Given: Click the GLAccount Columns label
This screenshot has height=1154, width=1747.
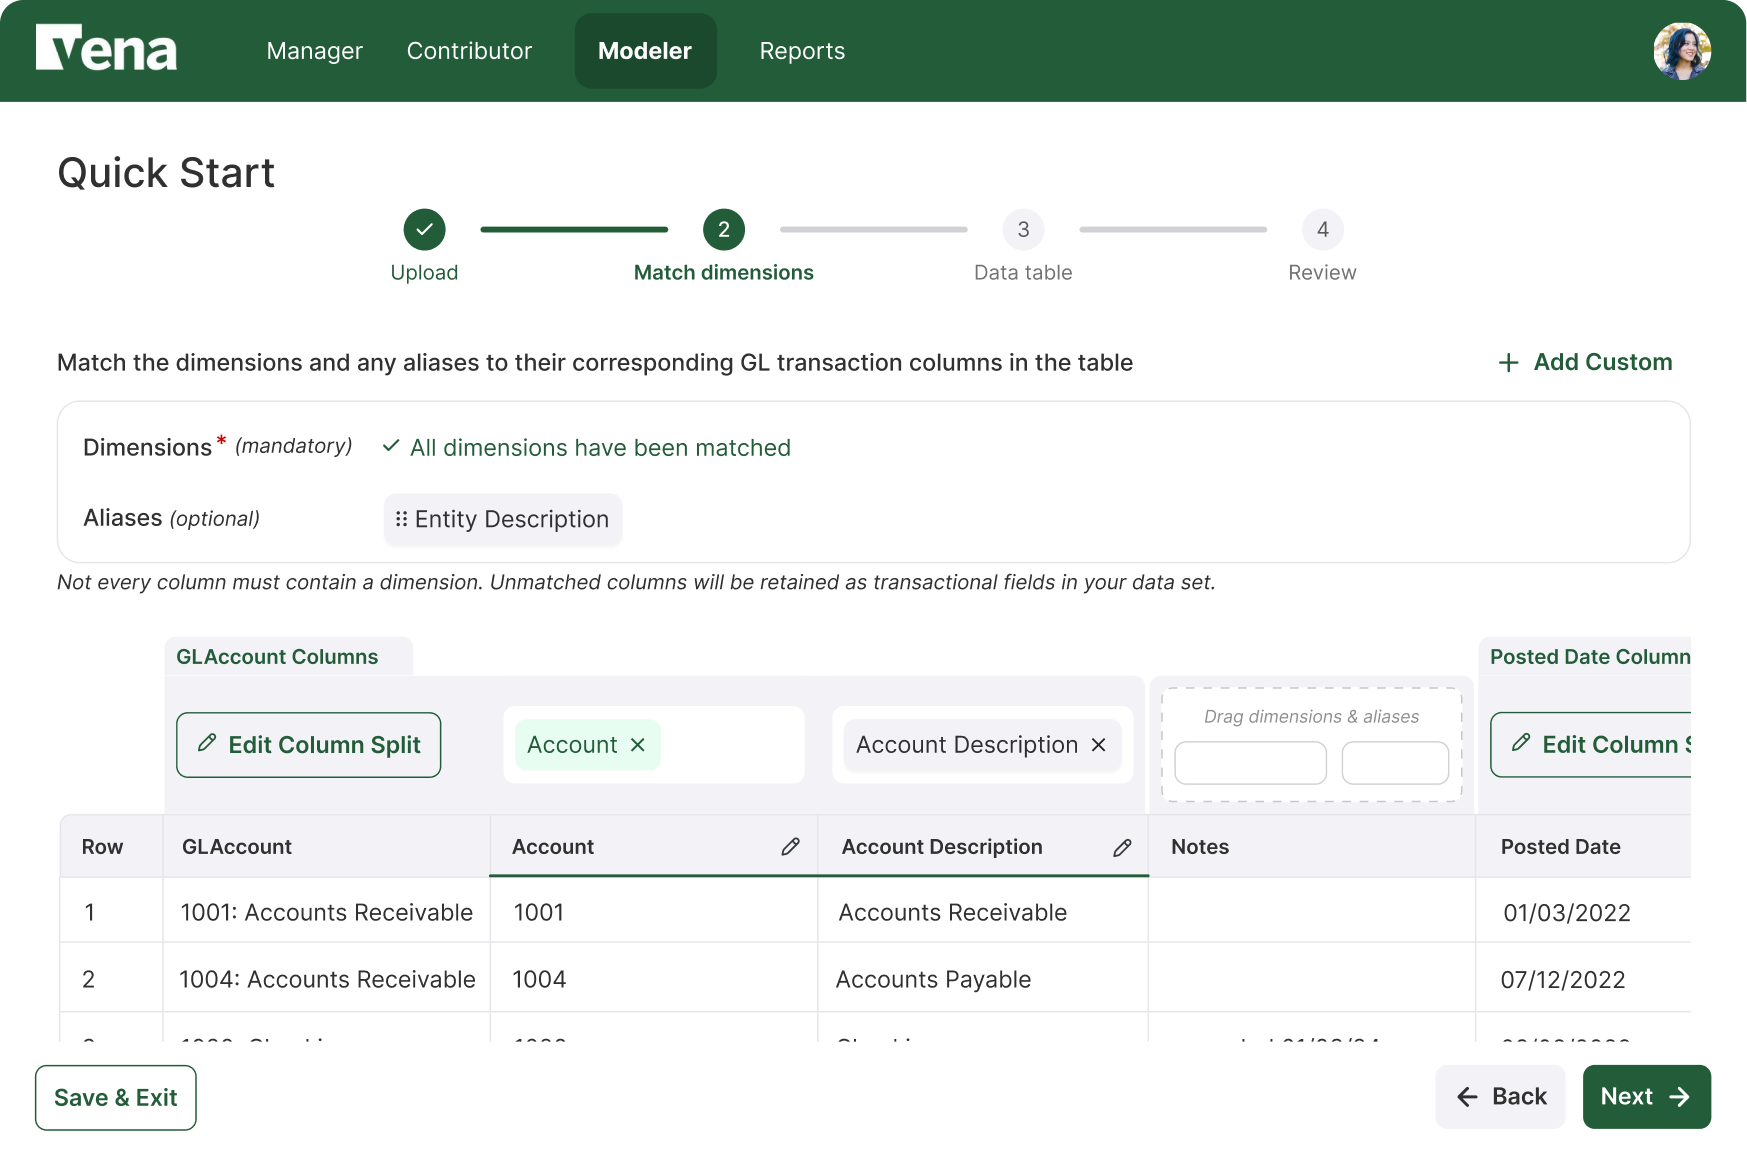Looking at the screenshot, I should [x=277, y=657].
